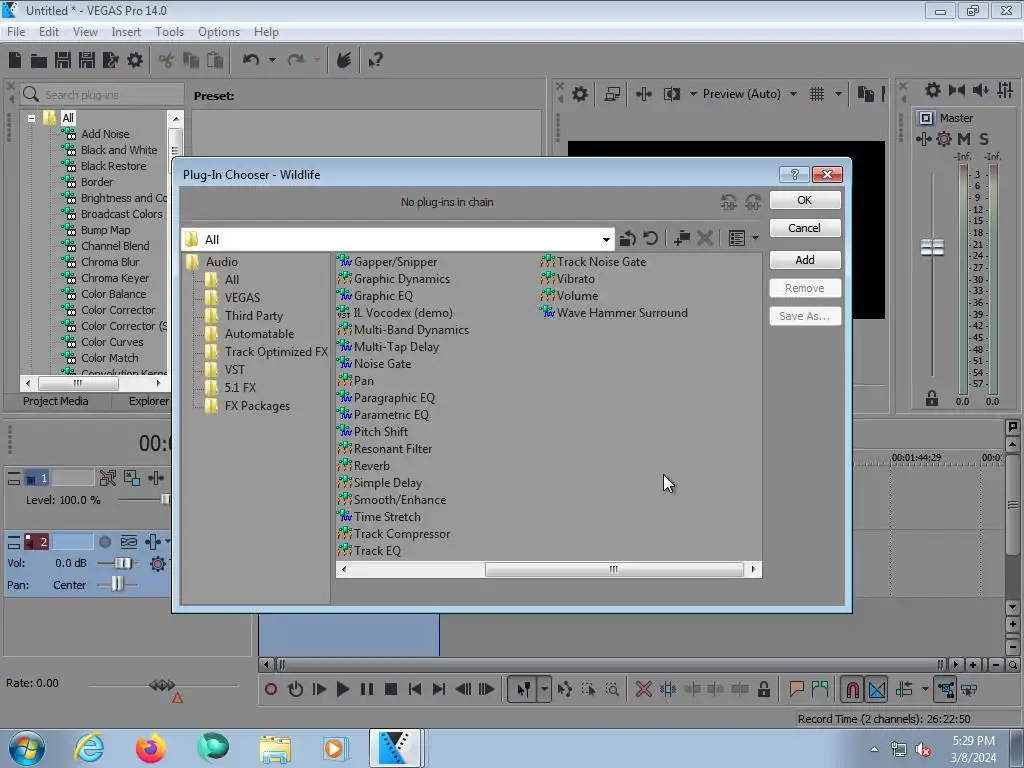Screen dimensions: 1024x768
Task: Switch to Explorer tab
Action: click(x=148, y=401)
